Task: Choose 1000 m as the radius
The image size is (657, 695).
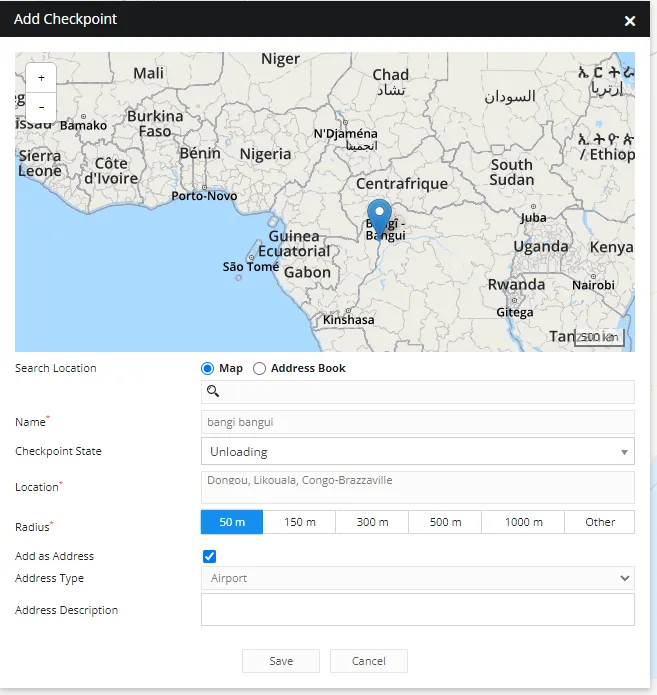Action: click(523, 522)
